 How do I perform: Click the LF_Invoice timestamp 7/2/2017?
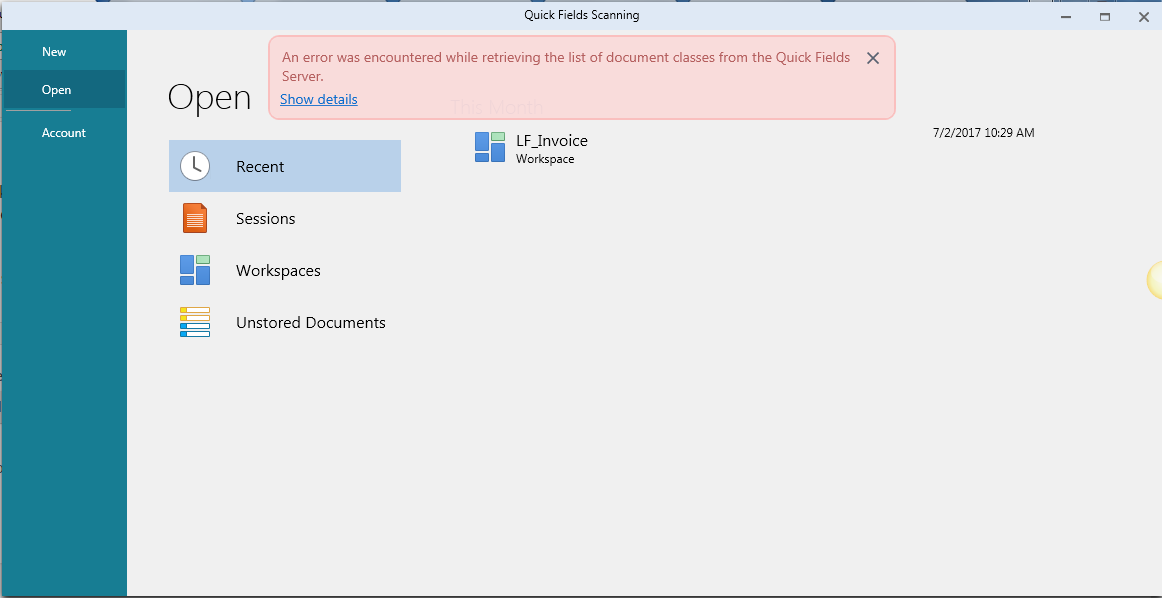pyautogui.click(x=983, y=133)
